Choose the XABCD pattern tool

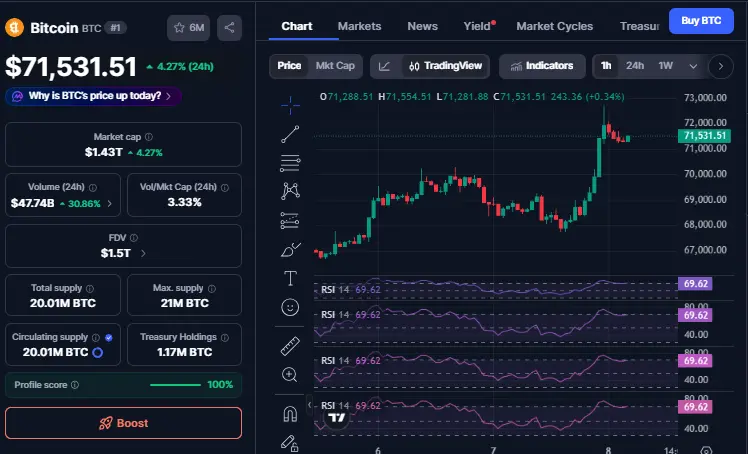(x=290, y=191)
